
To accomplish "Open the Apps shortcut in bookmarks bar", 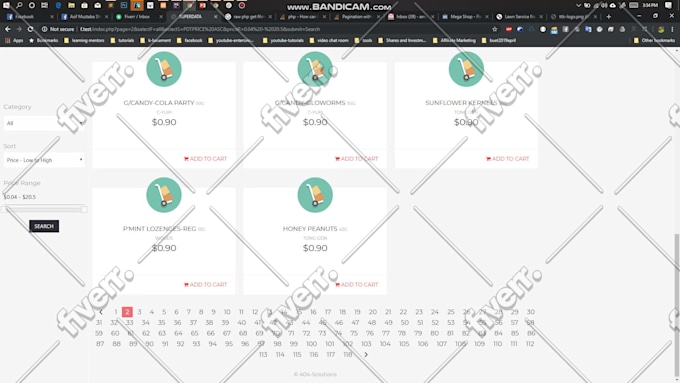I will pos(14,40).
